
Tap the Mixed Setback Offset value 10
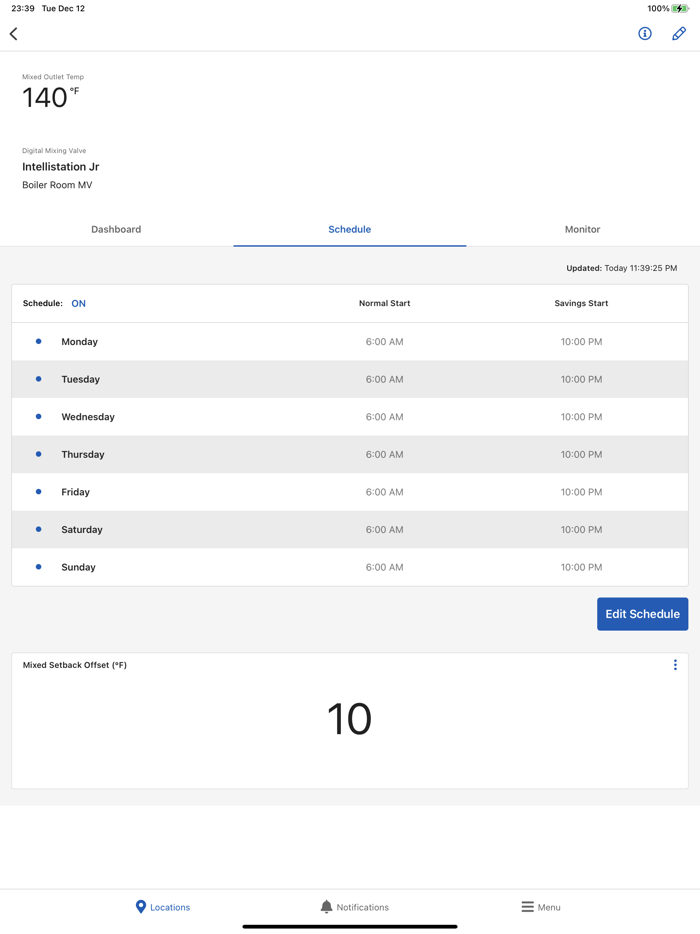point(350,719)
